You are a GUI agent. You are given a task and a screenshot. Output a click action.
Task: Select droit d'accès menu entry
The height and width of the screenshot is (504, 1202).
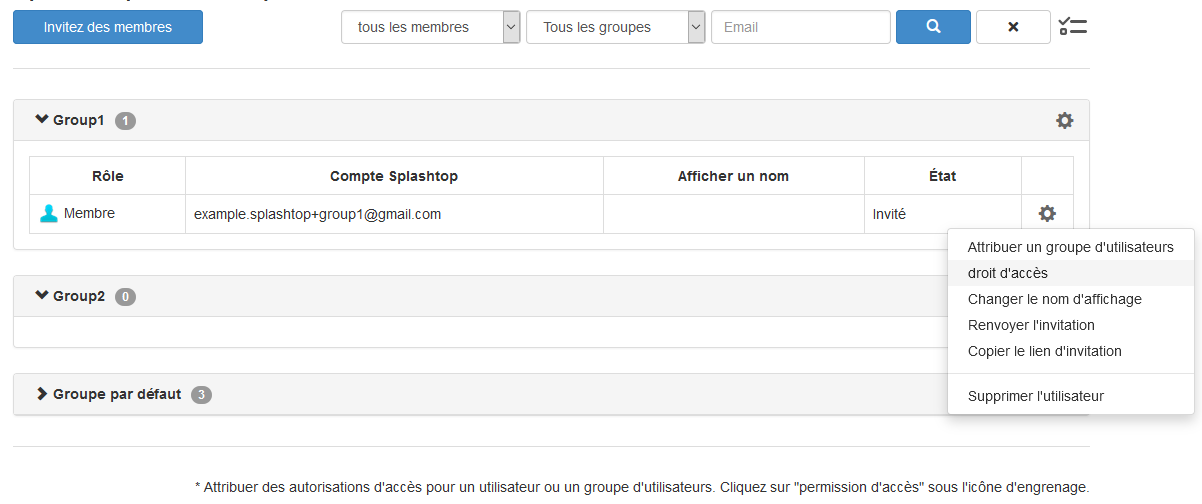(1071, 273)
